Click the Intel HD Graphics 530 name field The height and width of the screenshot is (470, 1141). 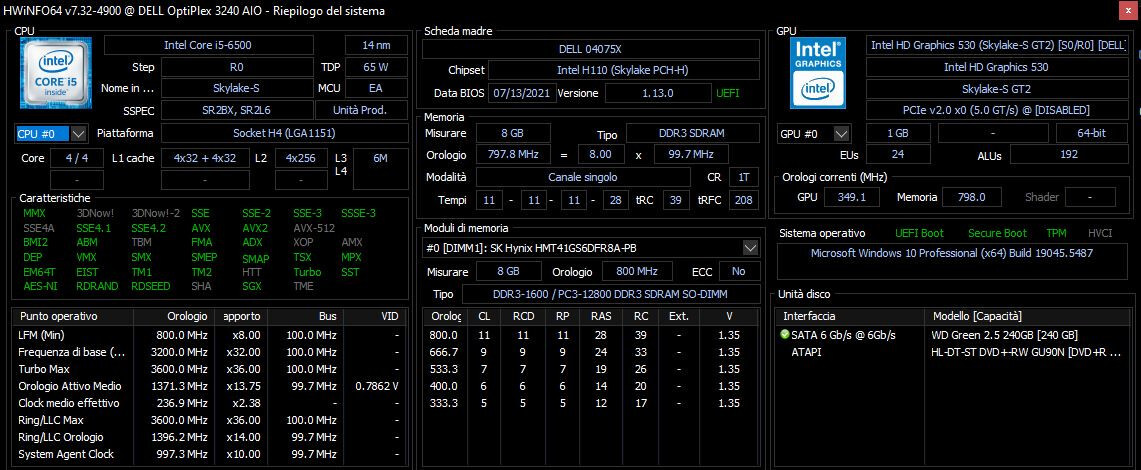(996, 67)
